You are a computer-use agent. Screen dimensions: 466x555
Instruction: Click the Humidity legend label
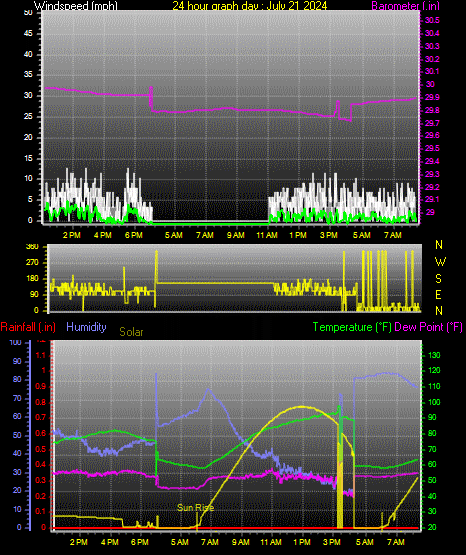tap(86, 327)
